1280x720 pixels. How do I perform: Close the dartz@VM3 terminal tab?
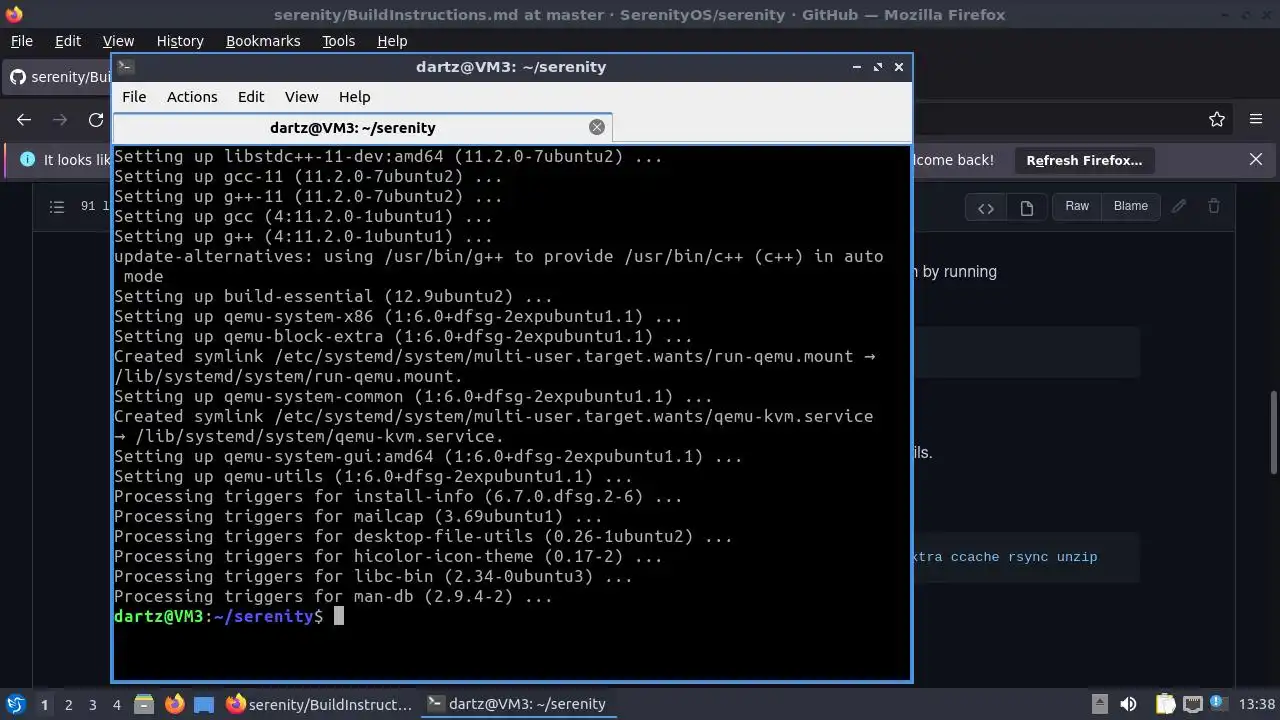(597, 127)
